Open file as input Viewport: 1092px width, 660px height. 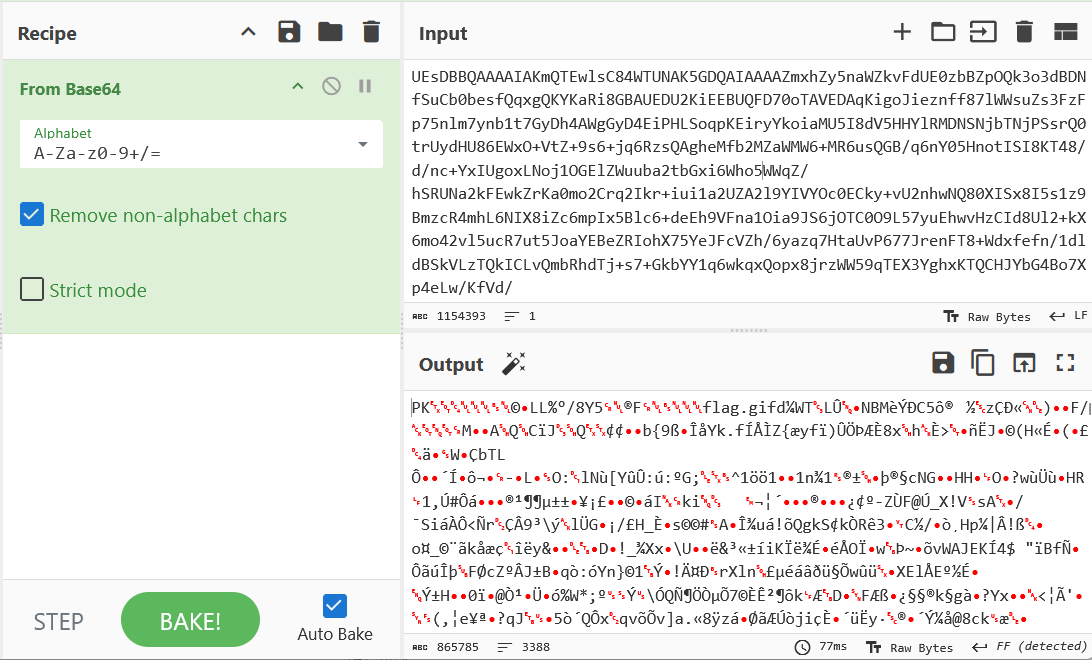tap(983, 32)
